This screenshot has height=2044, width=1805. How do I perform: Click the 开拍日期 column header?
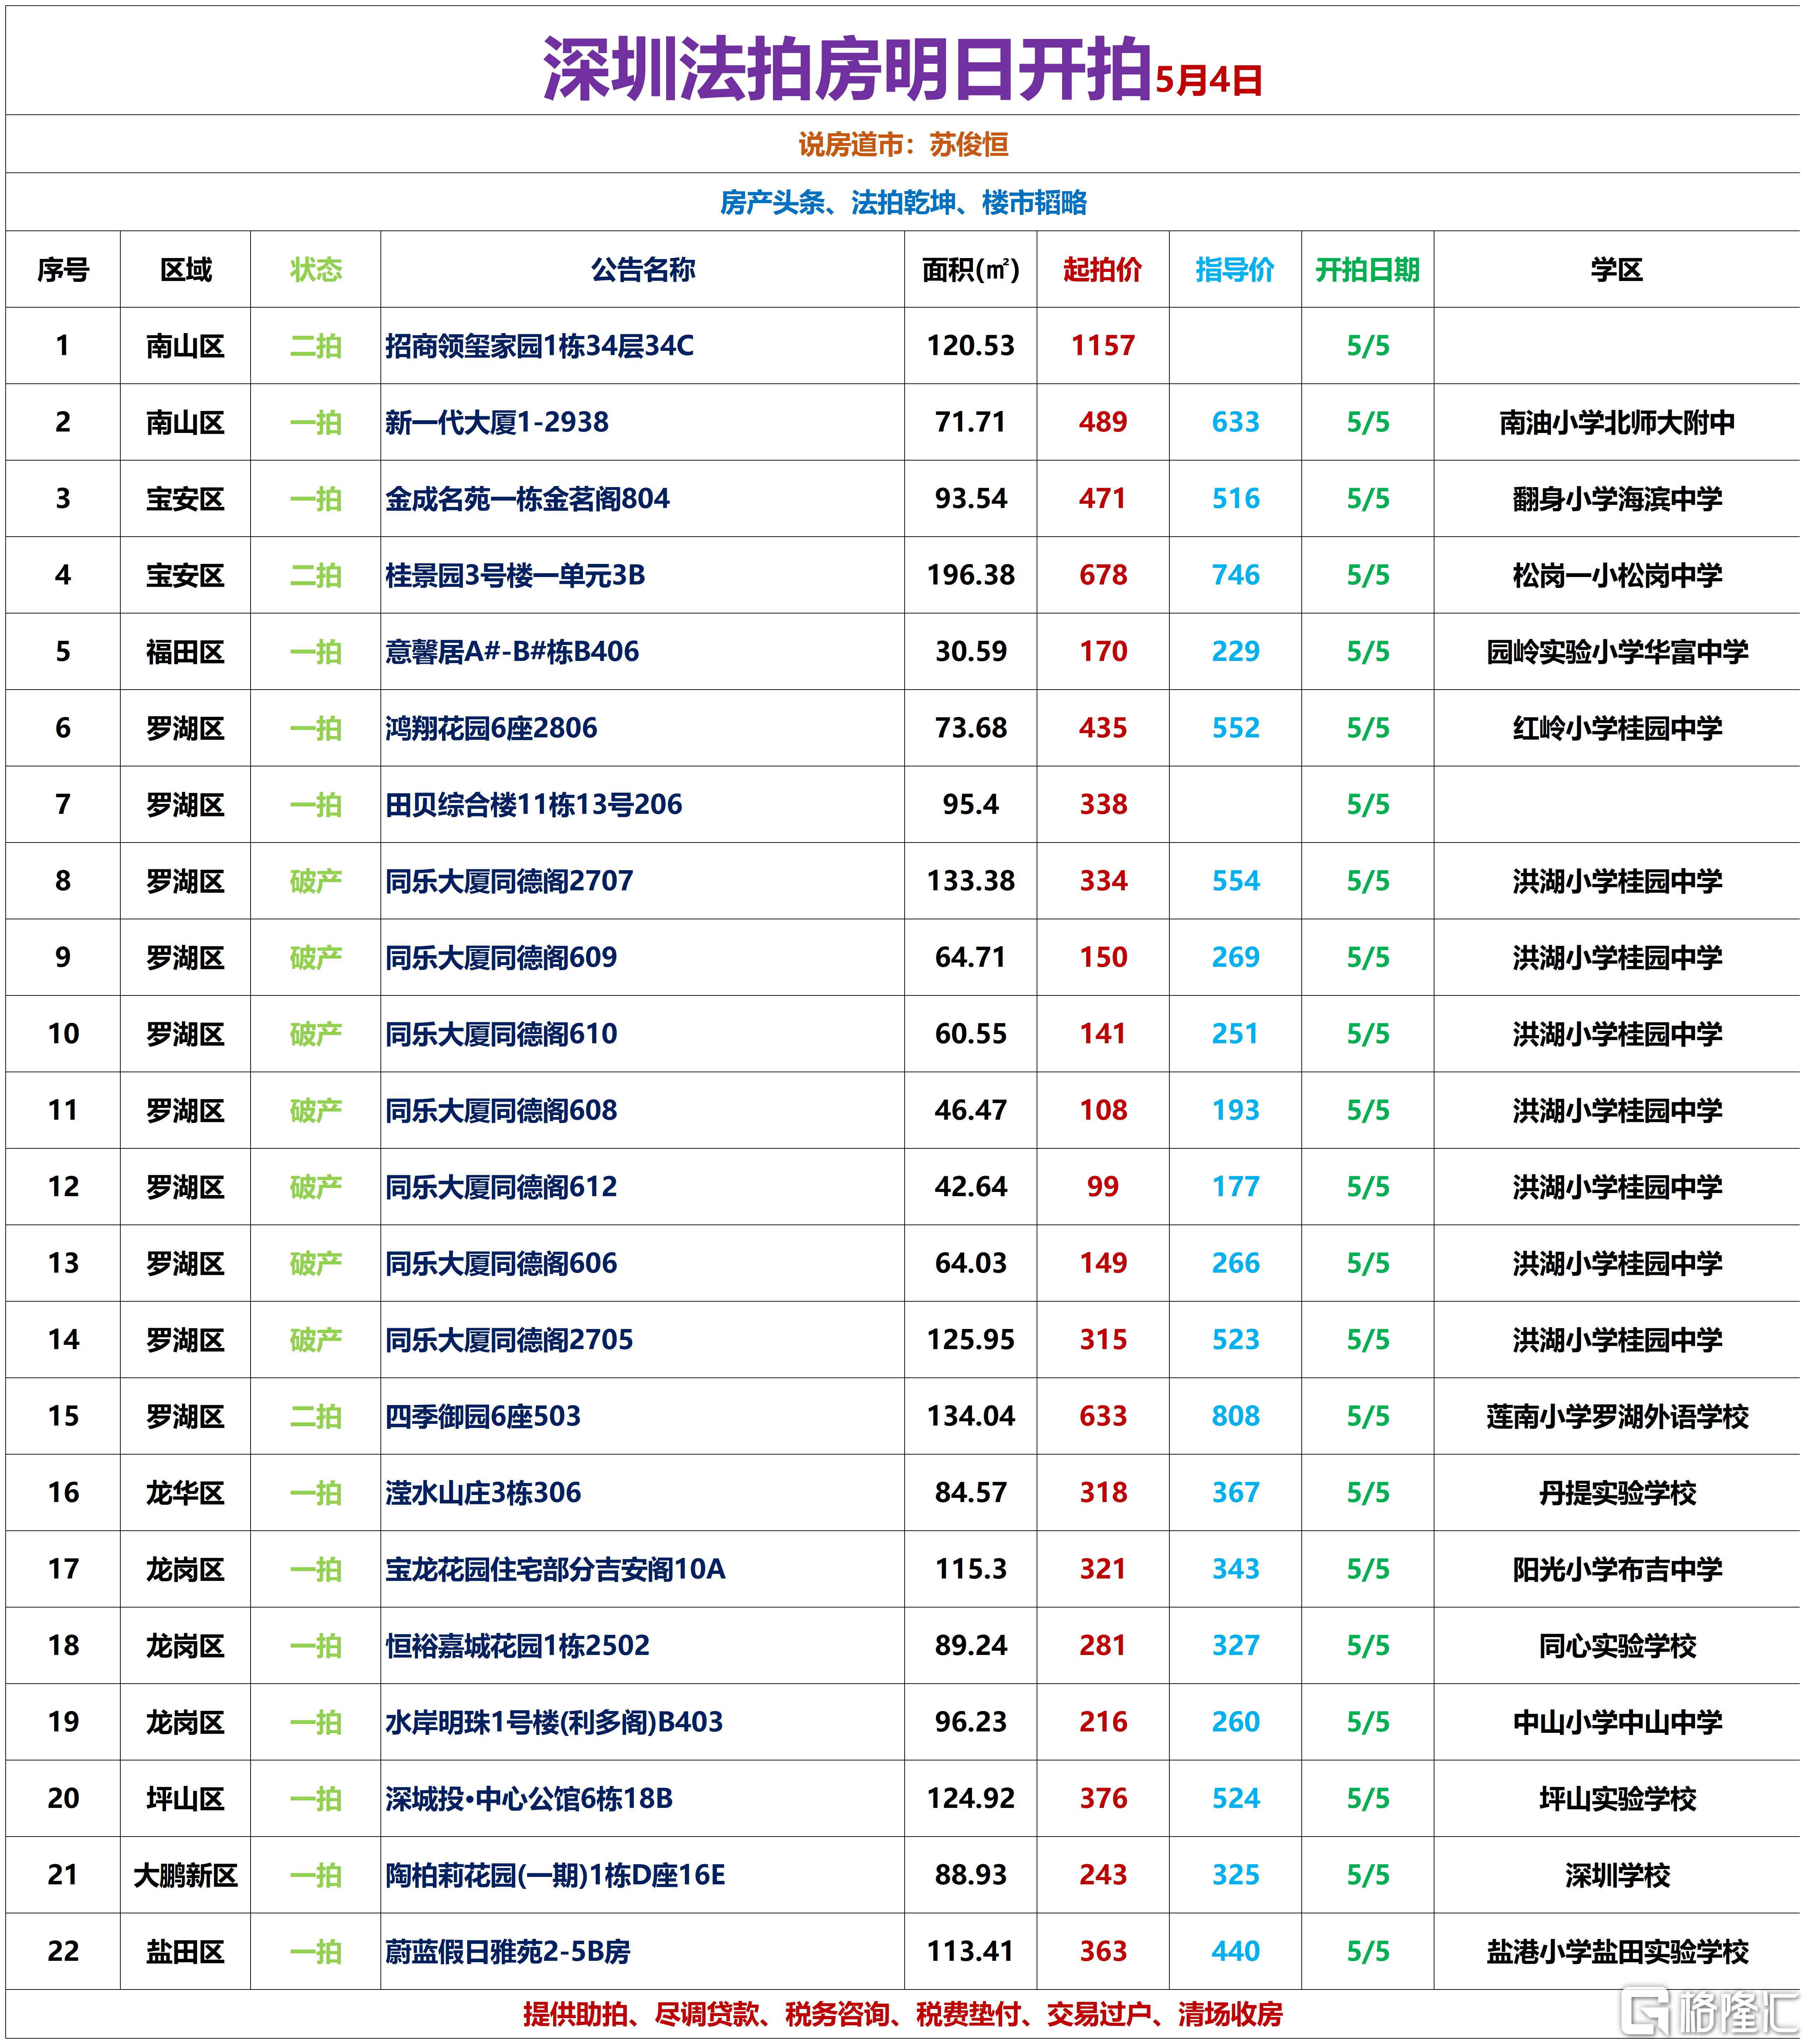point(1368,270)
